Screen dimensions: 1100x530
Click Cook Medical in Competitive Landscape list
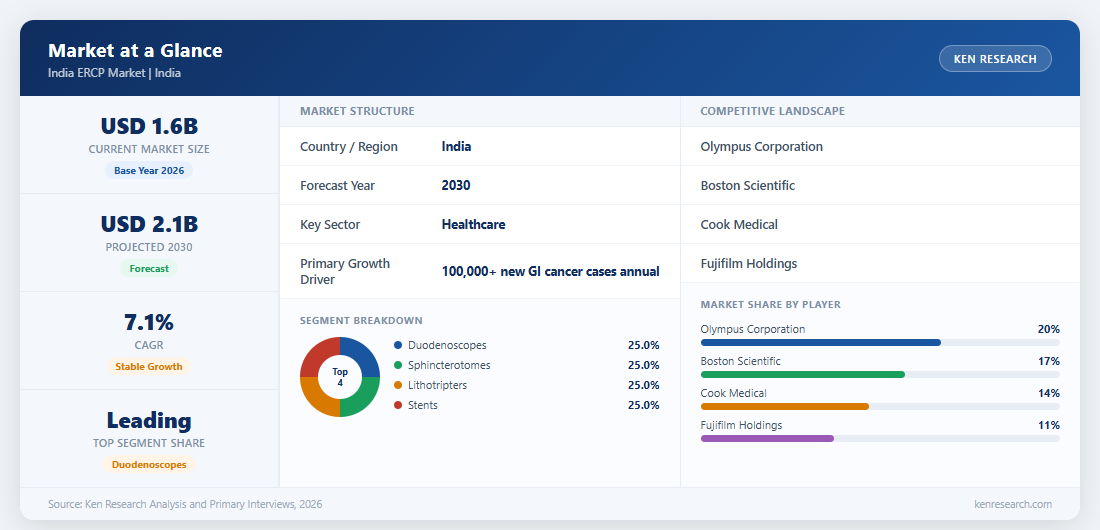(x=739, y=225)
